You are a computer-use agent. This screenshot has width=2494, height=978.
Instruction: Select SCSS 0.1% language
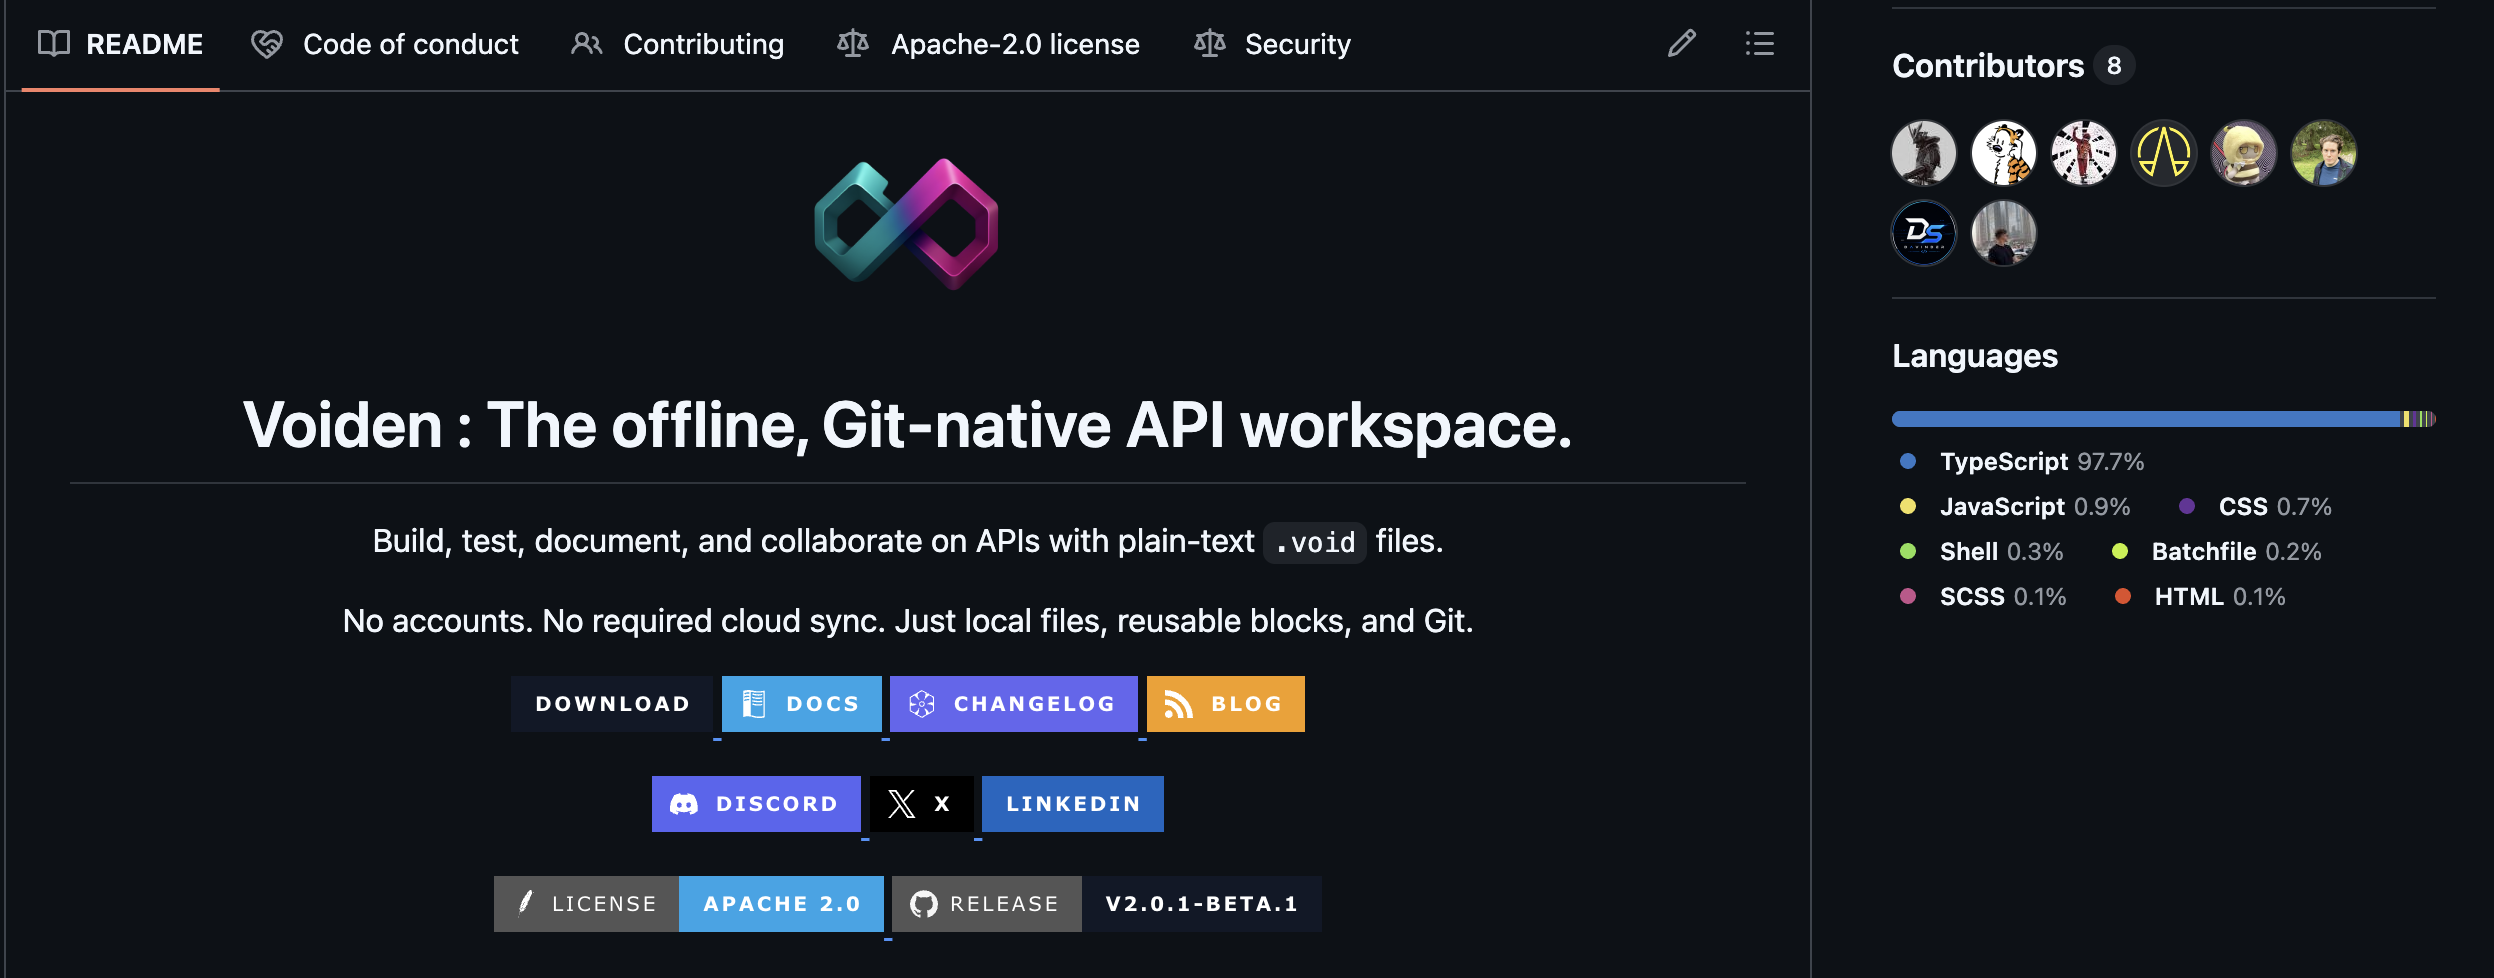1983,597
